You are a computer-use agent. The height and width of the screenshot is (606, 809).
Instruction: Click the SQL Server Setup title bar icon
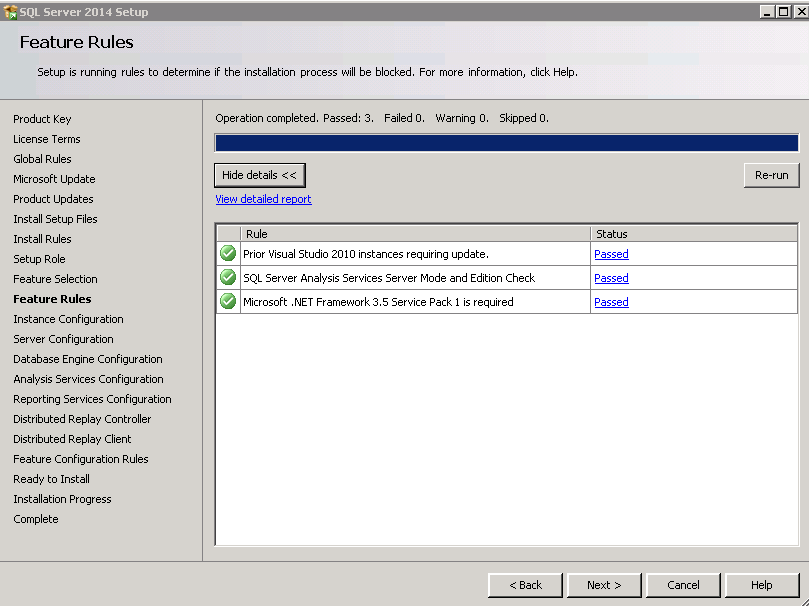click(x=10, y=11)
